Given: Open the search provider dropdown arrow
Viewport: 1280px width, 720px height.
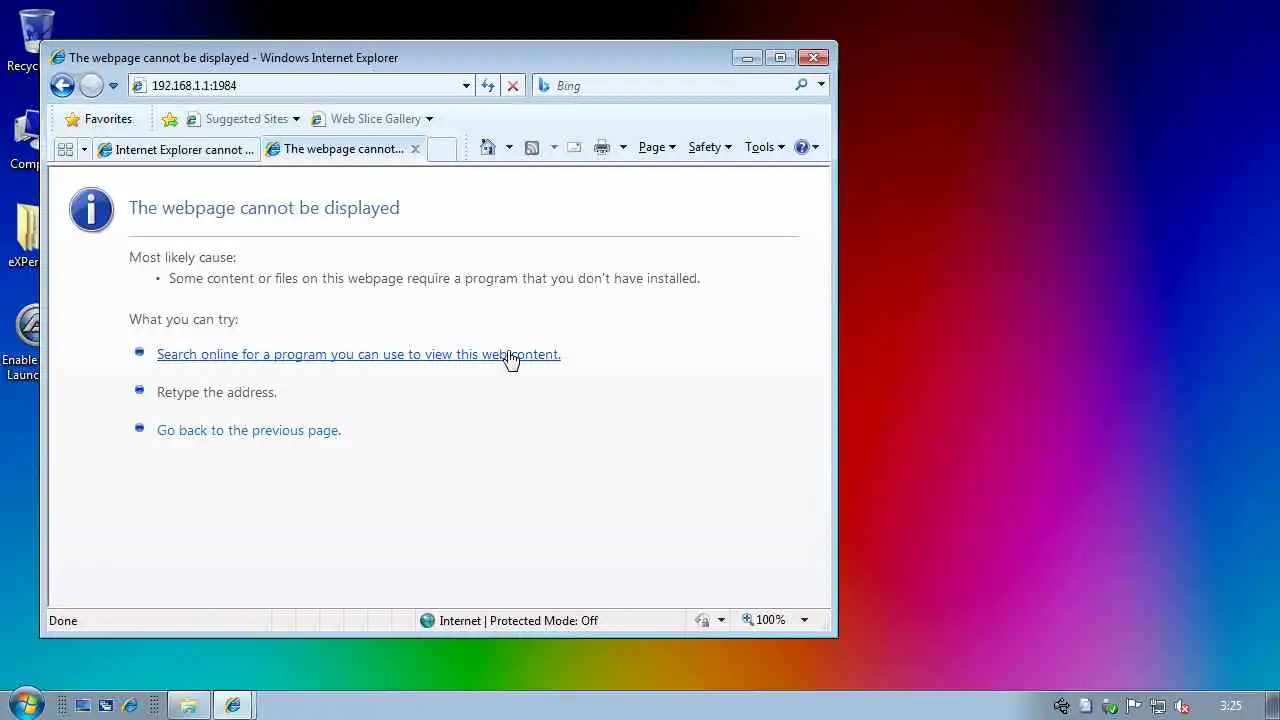Looking at the screenshot, I should pos(821,85).
